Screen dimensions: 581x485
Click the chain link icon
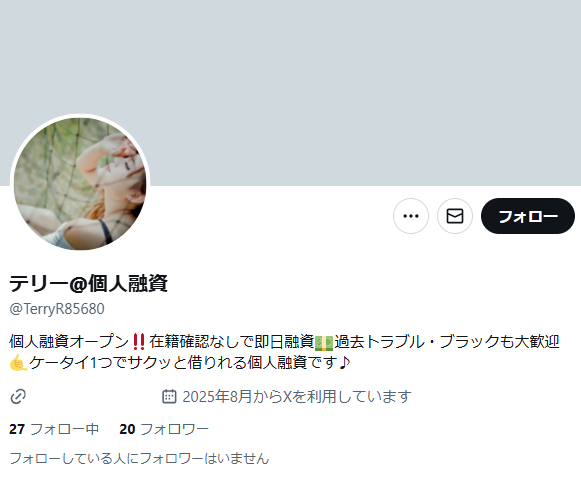tap(18, 396)
